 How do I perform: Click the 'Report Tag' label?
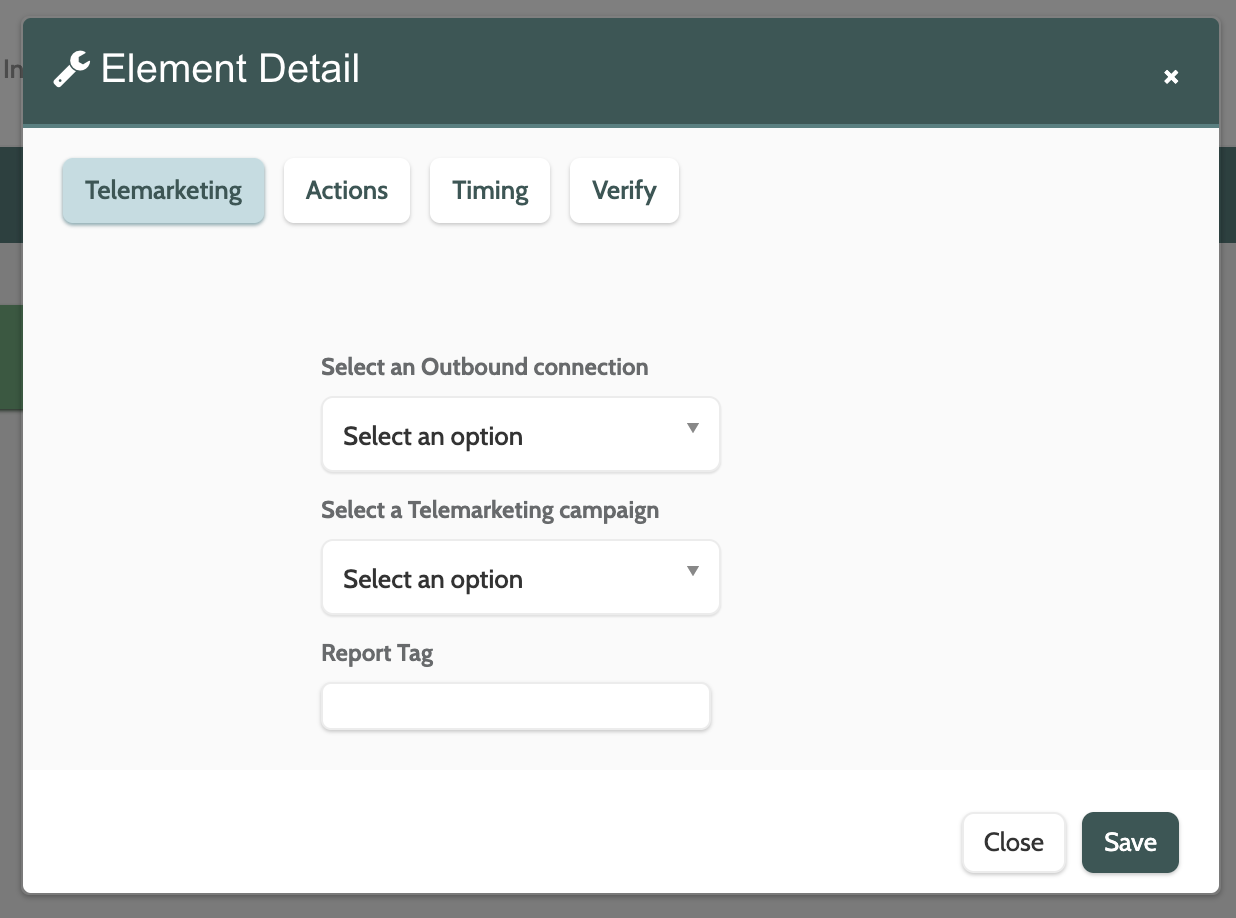tap(377, 653)
